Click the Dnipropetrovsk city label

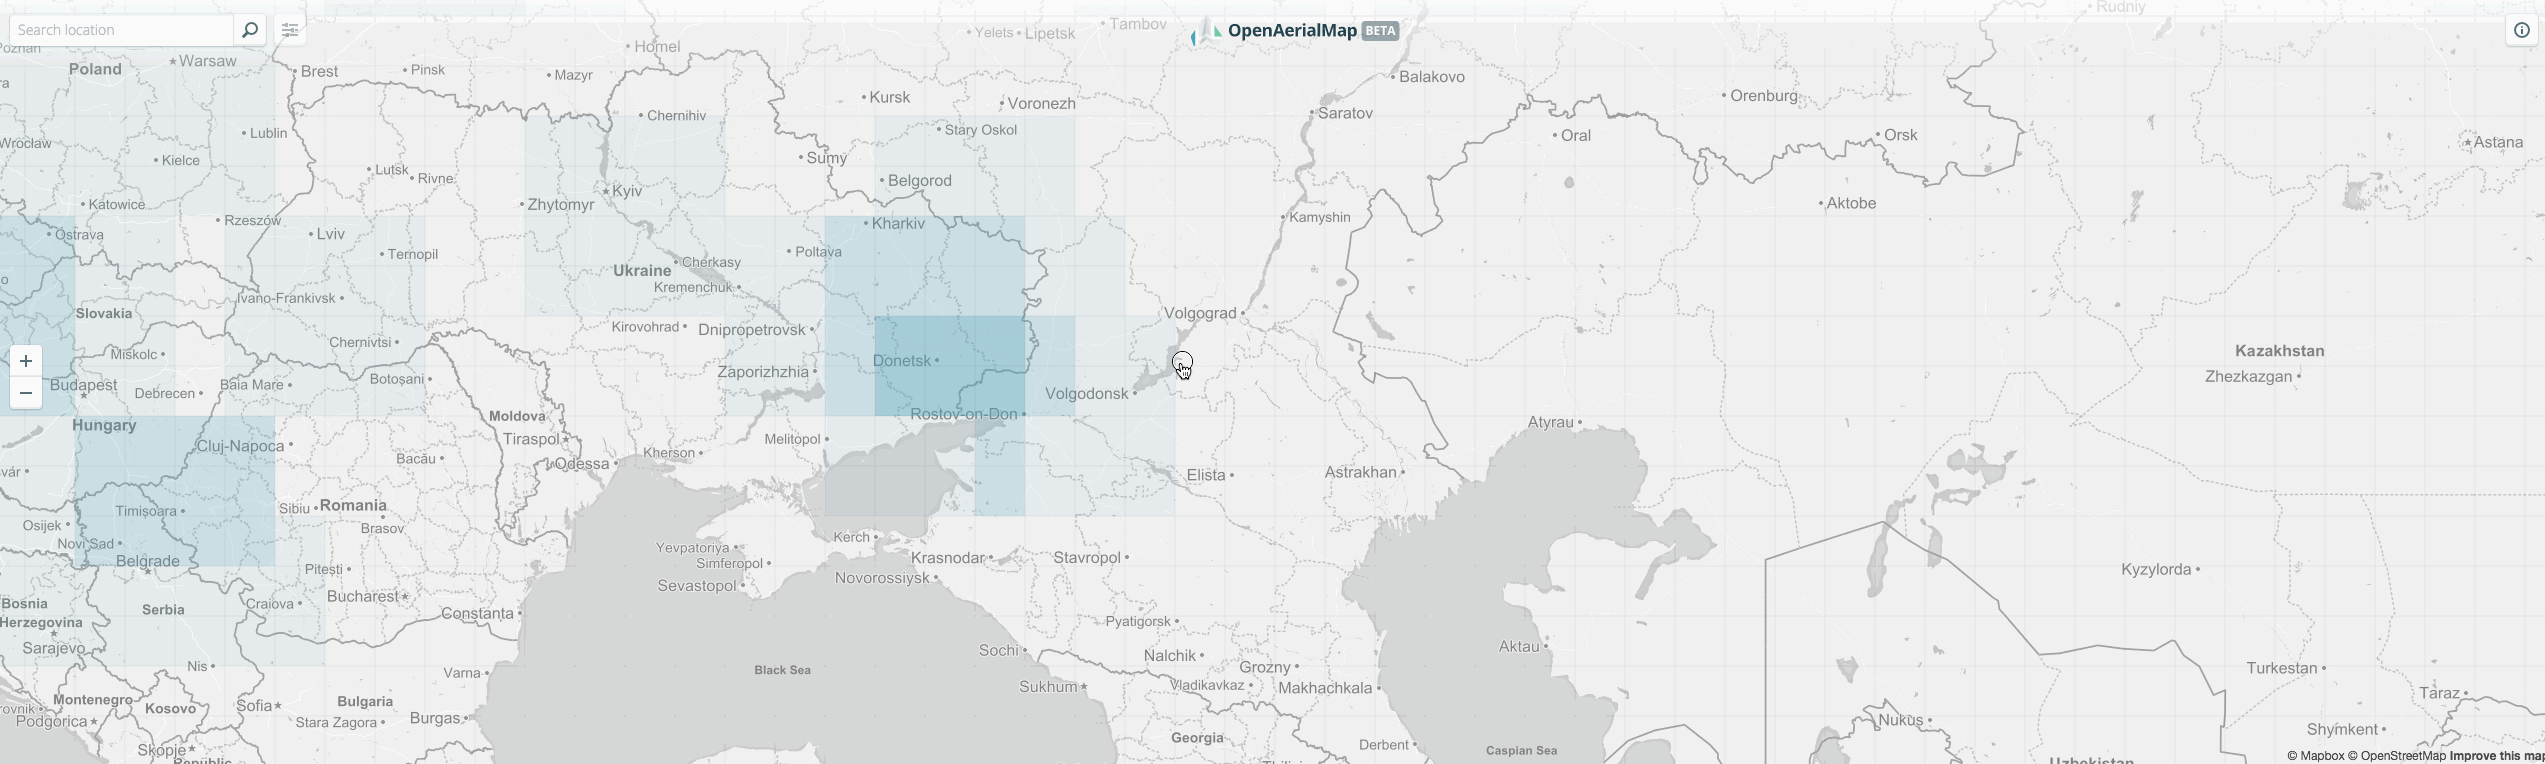point(752,330)
